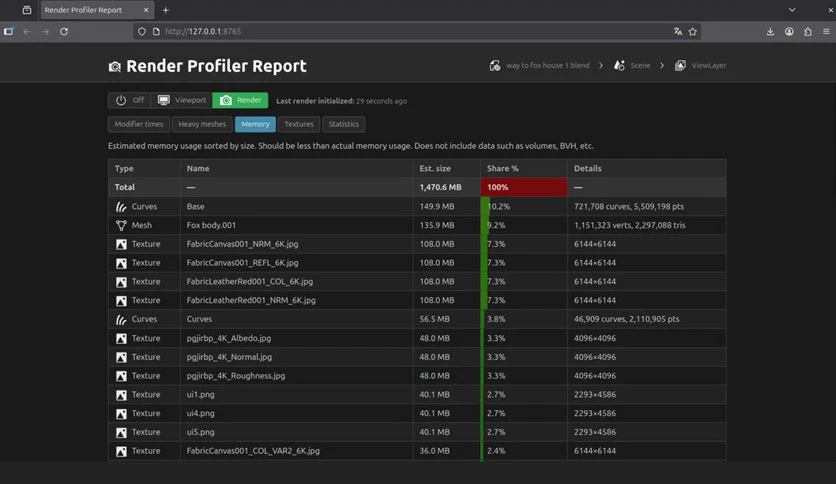Switch to the Modifier times tab
836x484 pixels.
139,124
